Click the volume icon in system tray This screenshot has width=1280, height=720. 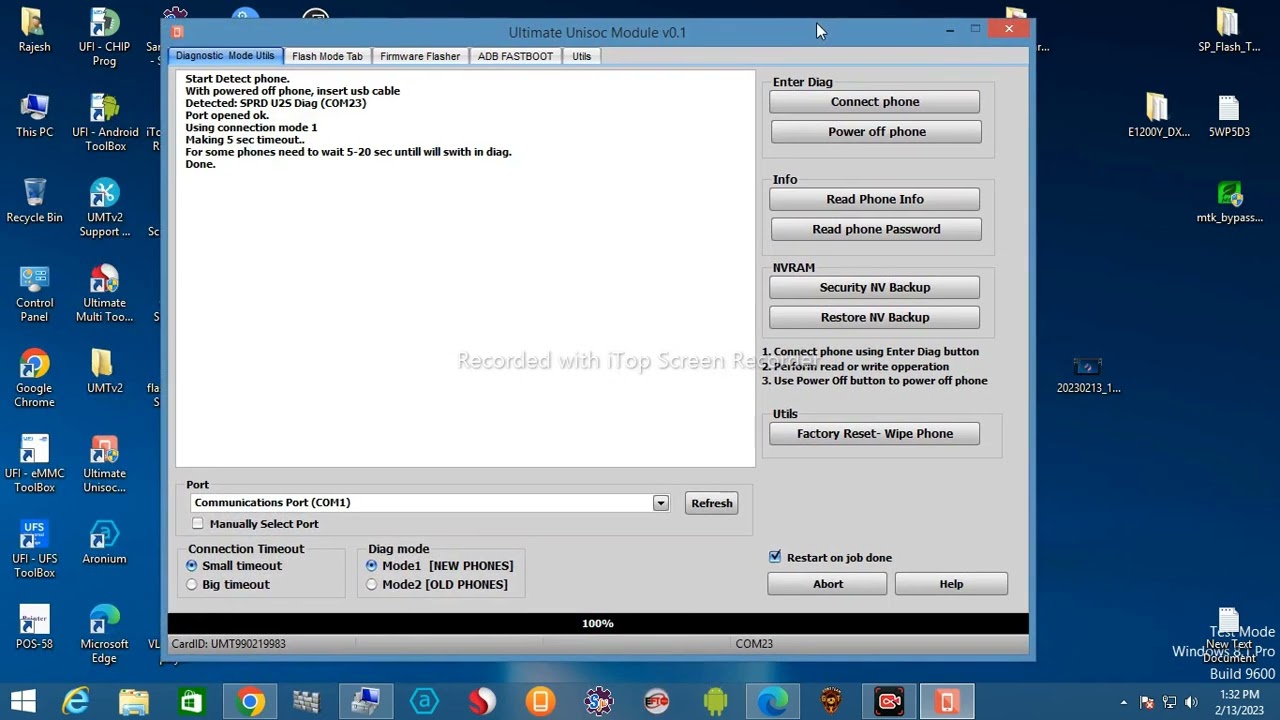[x=1190, y=702]
